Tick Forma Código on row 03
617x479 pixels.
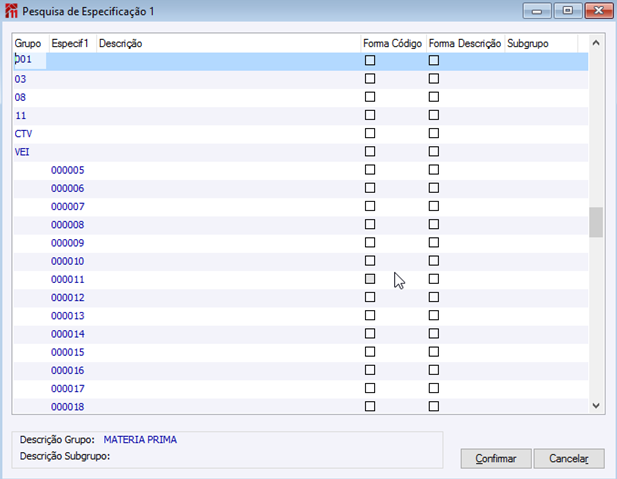370,79
